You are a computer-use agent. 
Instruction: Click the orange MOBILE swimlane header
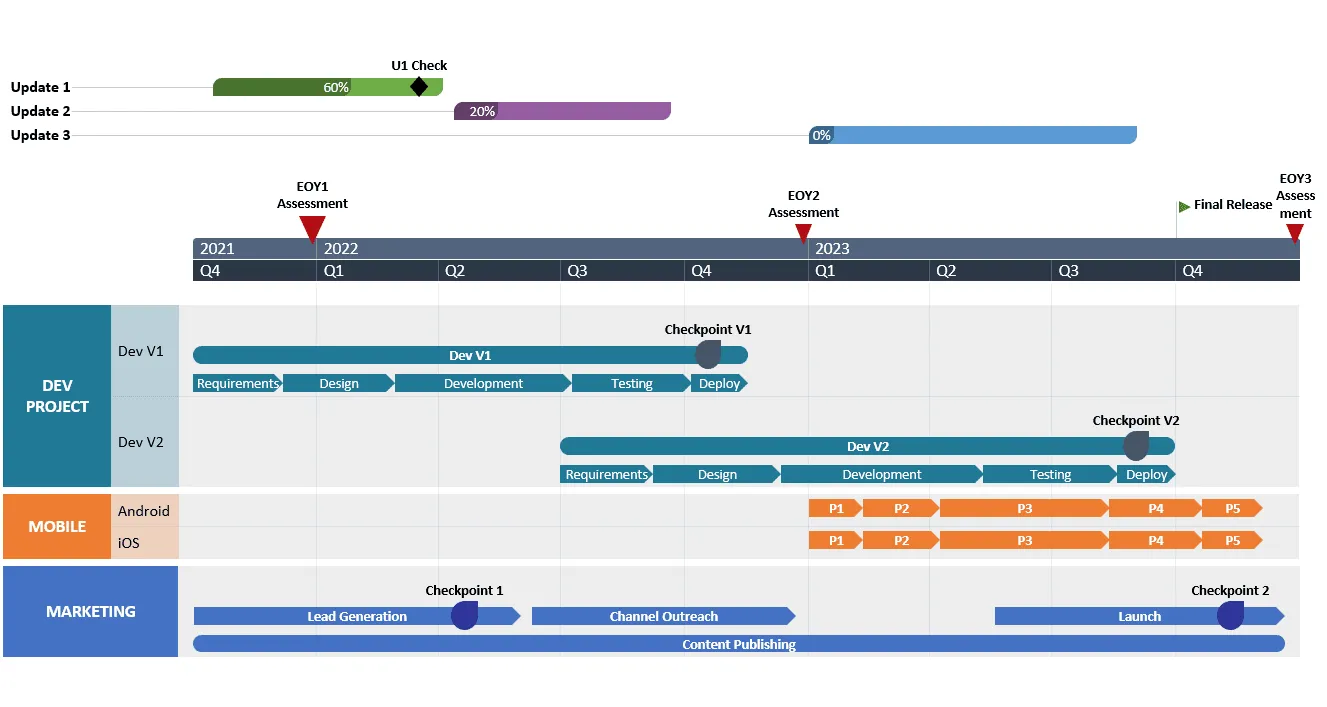(x=57, y=526)
